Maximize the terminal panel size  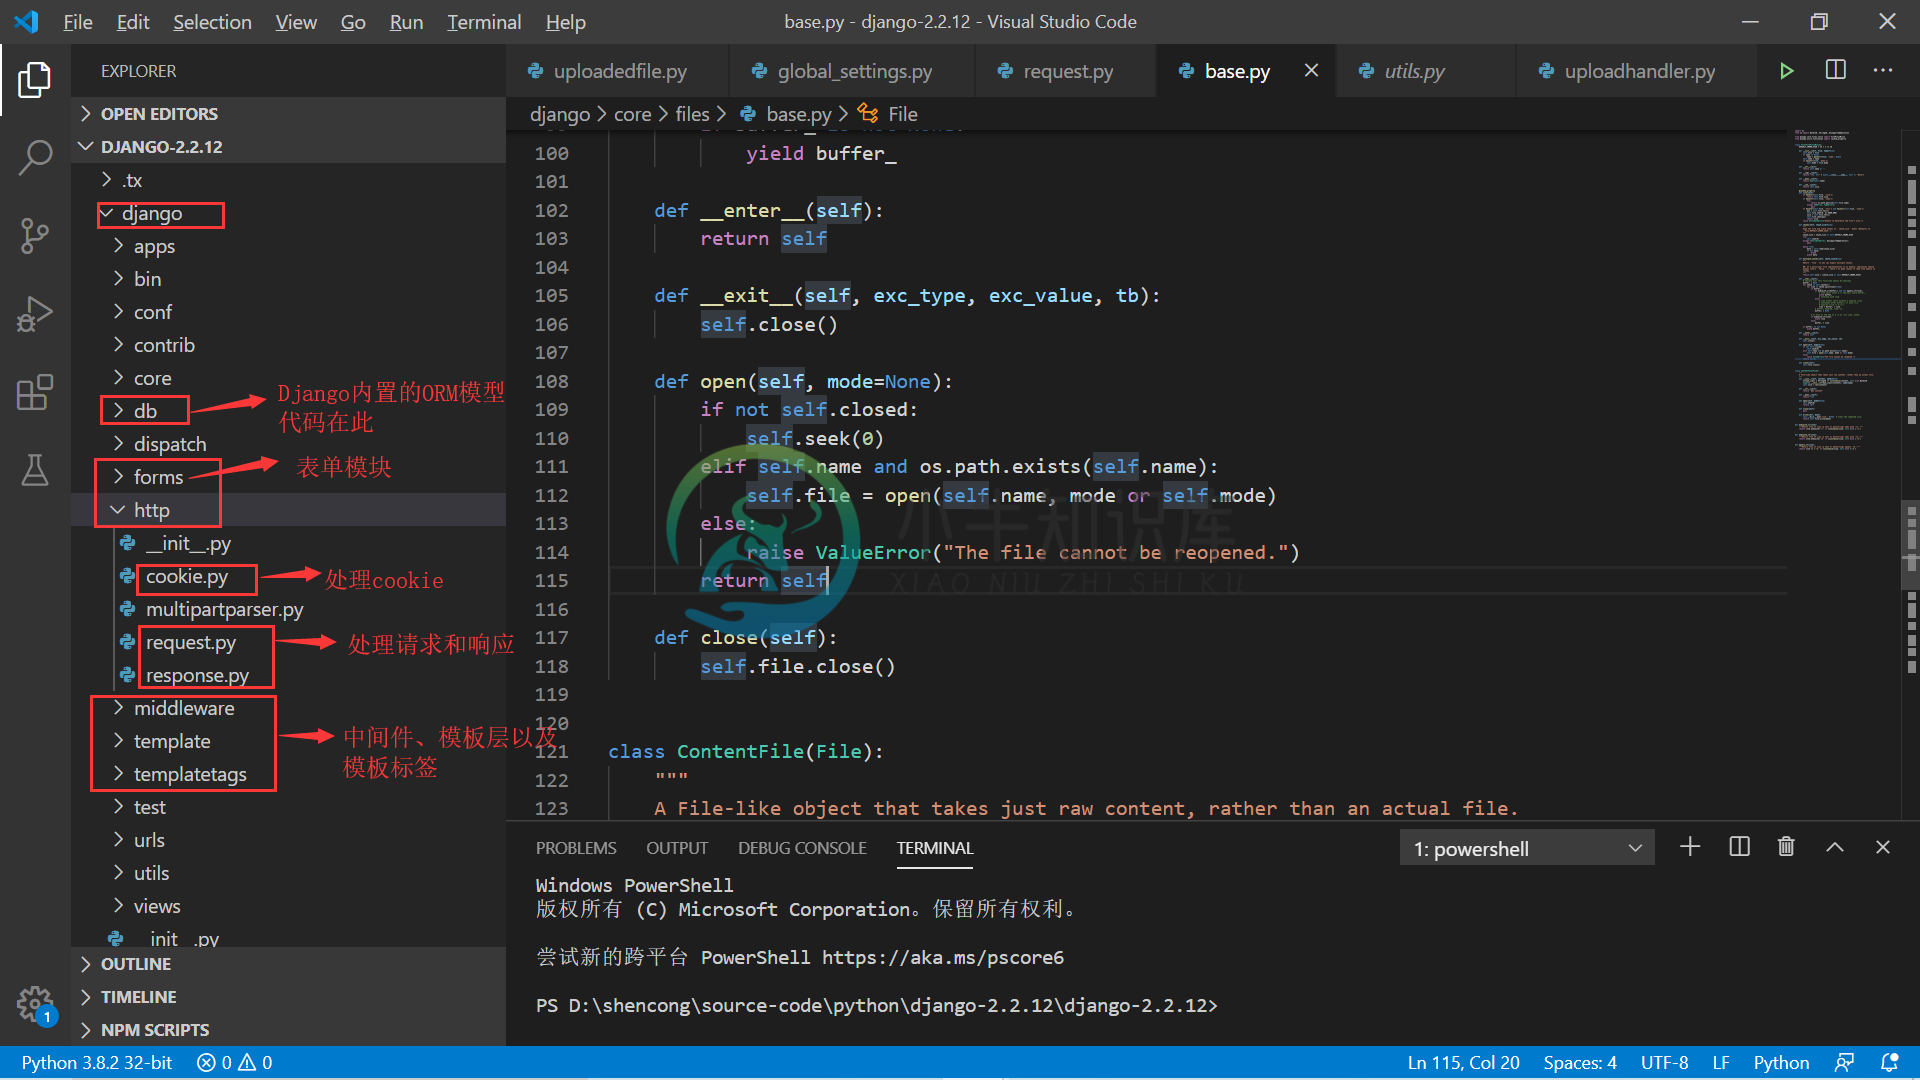tap(1835, 847)
